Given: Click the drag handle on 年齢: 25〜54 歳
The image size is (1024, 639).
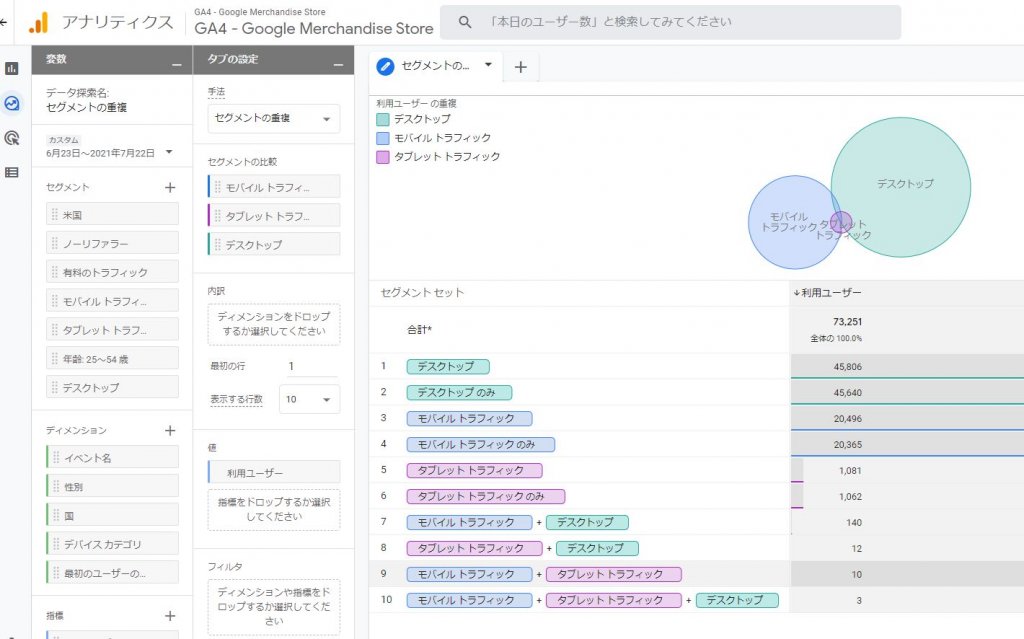Looking at the screenshot, I should click(55, 359).
